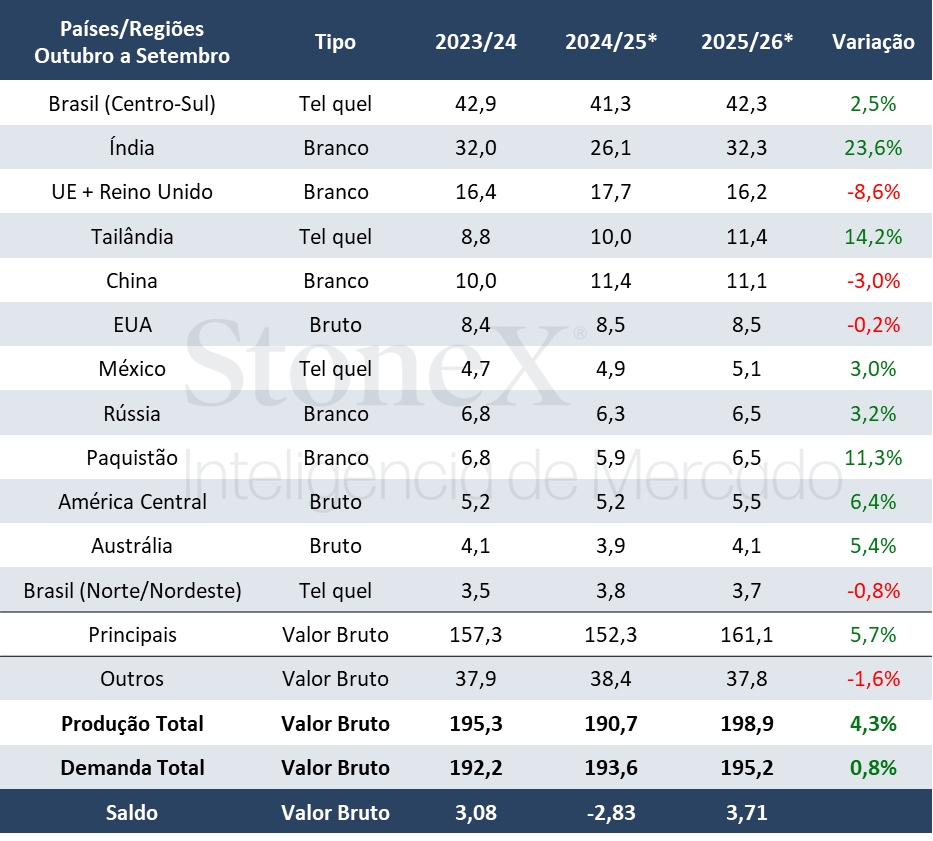
Task: Select the Paquistão row label
Action: coord(132,458)
